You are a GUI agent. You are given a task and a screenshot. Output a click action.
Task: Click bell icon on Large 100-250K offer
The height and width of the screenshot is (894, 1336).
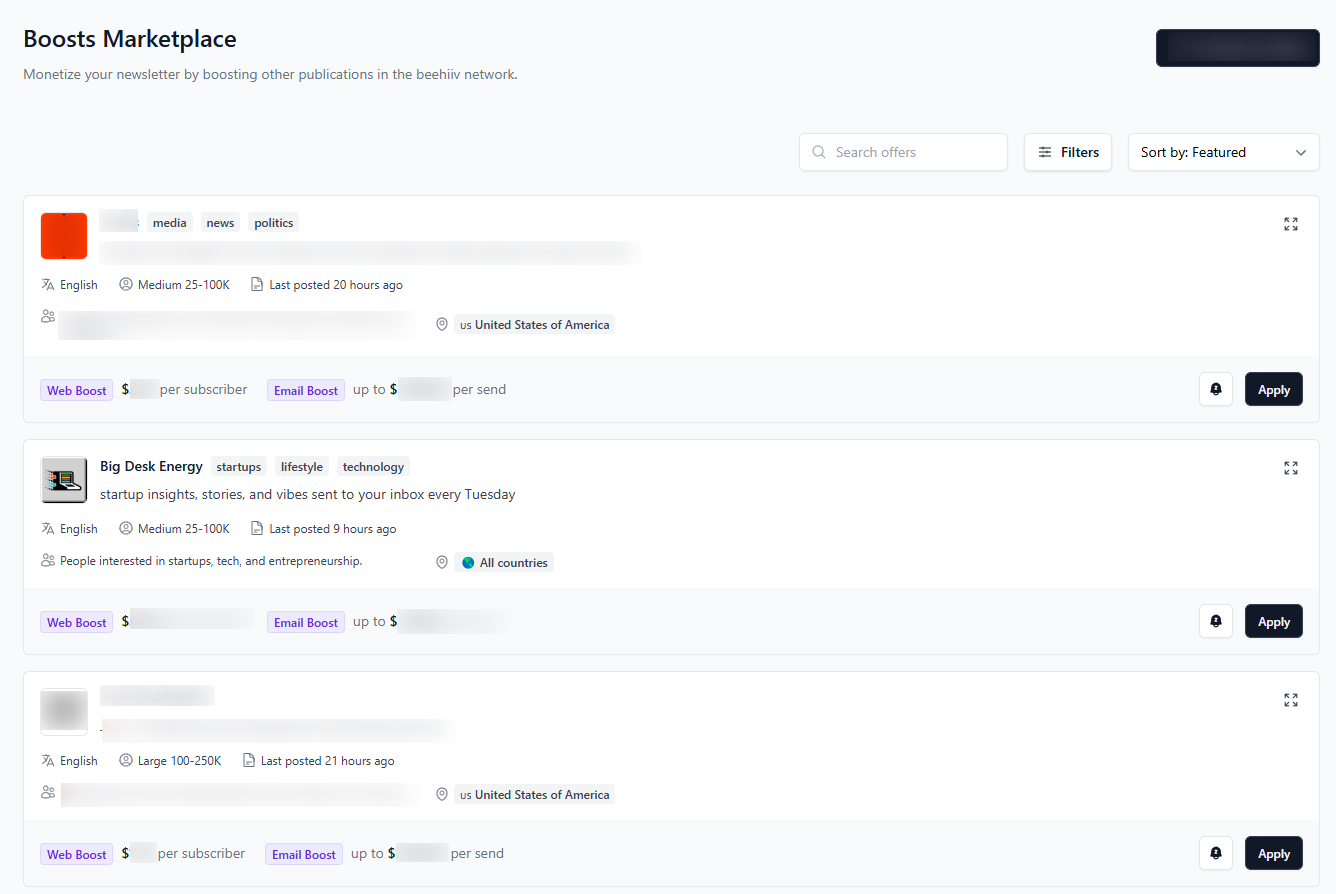coord(1215,853)
